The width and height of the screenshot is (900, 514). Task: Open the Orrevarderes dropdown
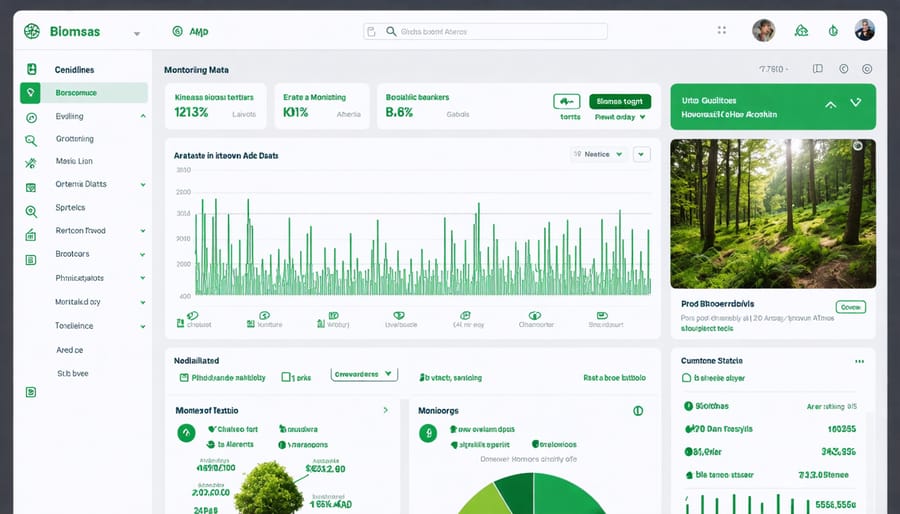pyautogui.click(x=364, y=375)
